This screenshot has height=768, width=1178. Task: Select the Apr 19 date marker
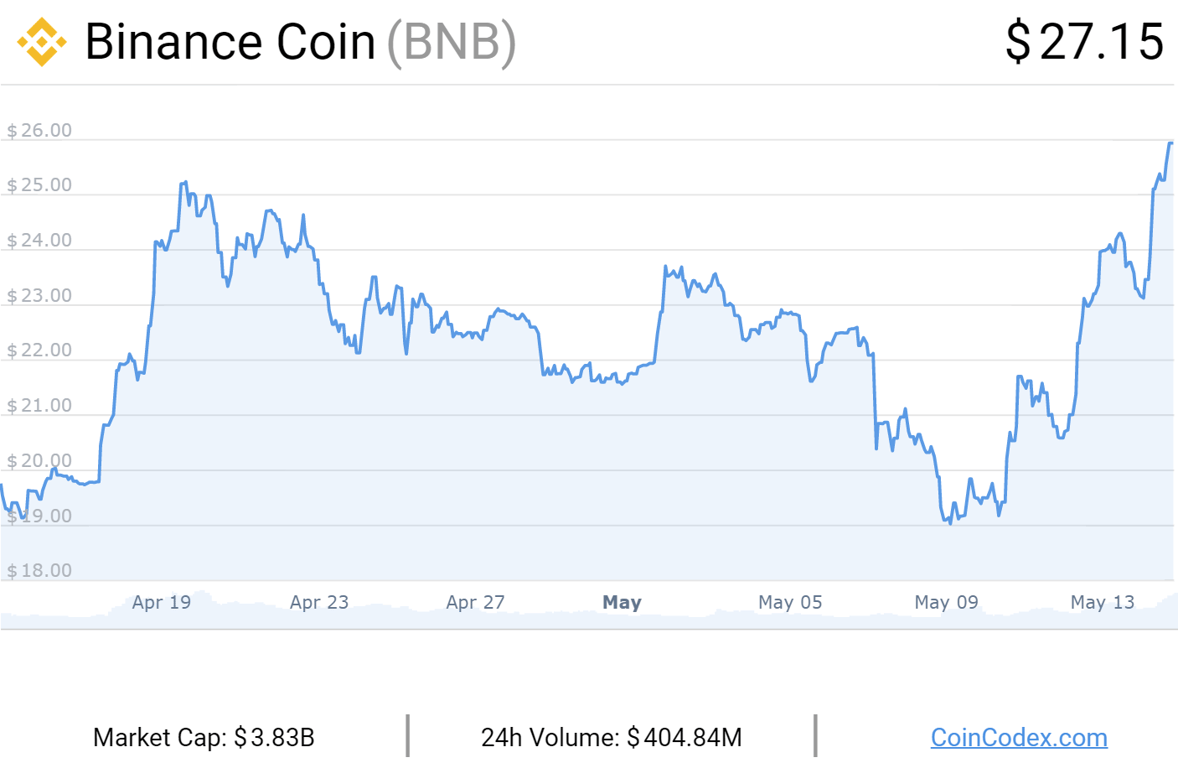click(162, 602)
